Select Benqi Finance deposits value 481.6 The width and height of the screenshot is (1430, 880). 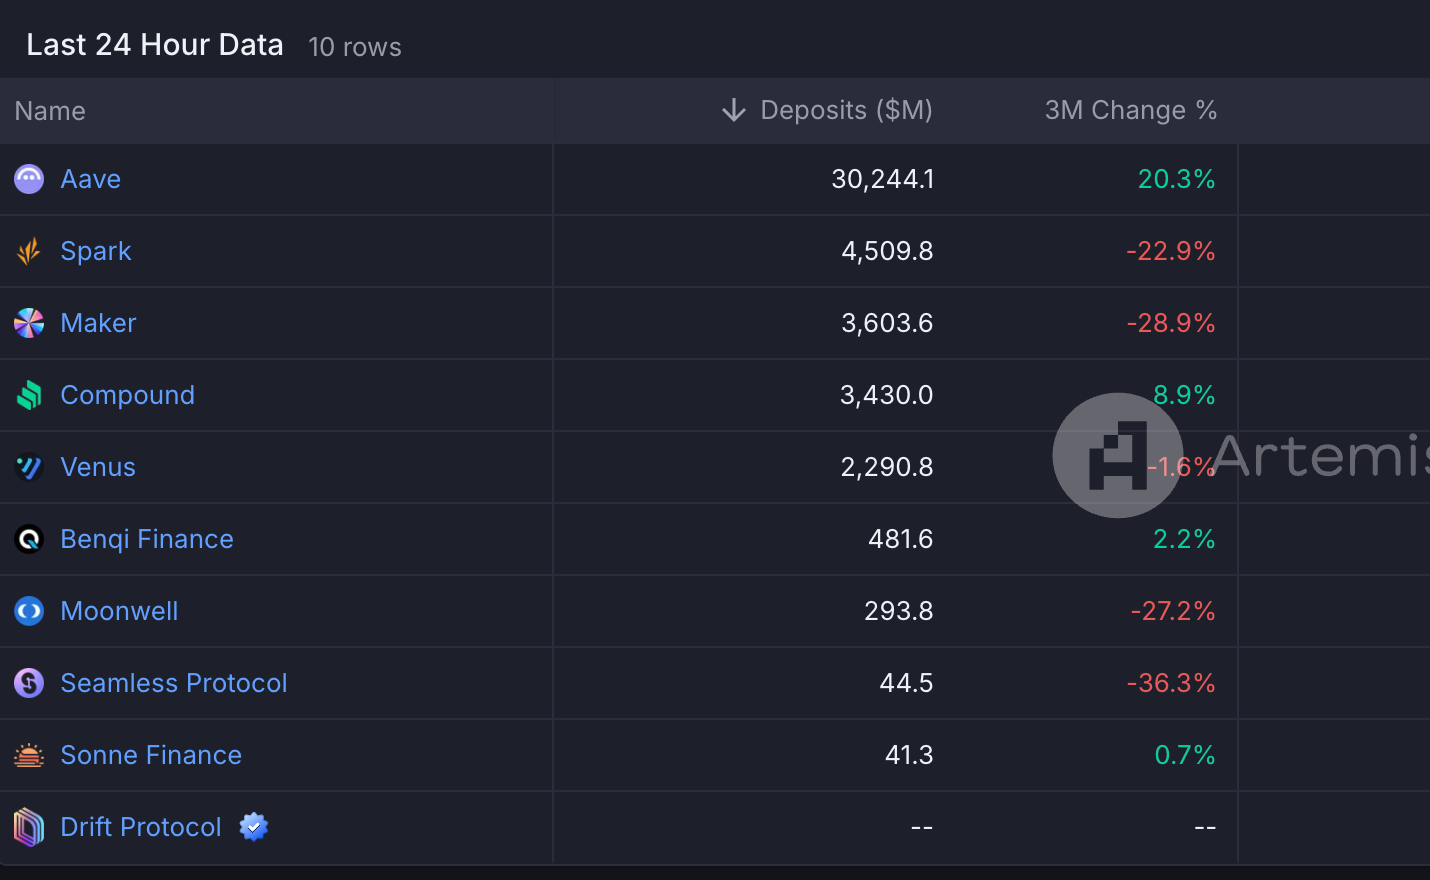[x=900, y=539]
